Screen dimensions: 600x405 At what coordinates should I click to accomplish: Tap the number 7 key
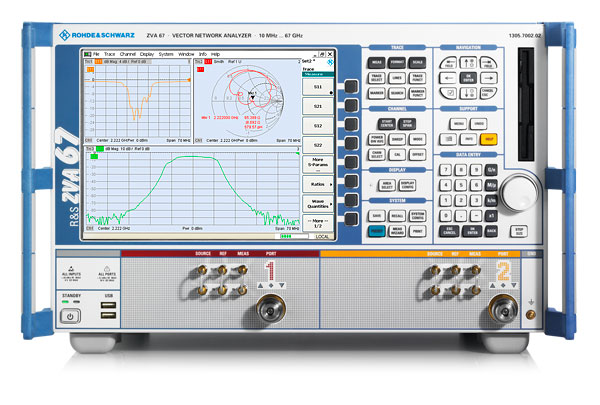point(445,170)
